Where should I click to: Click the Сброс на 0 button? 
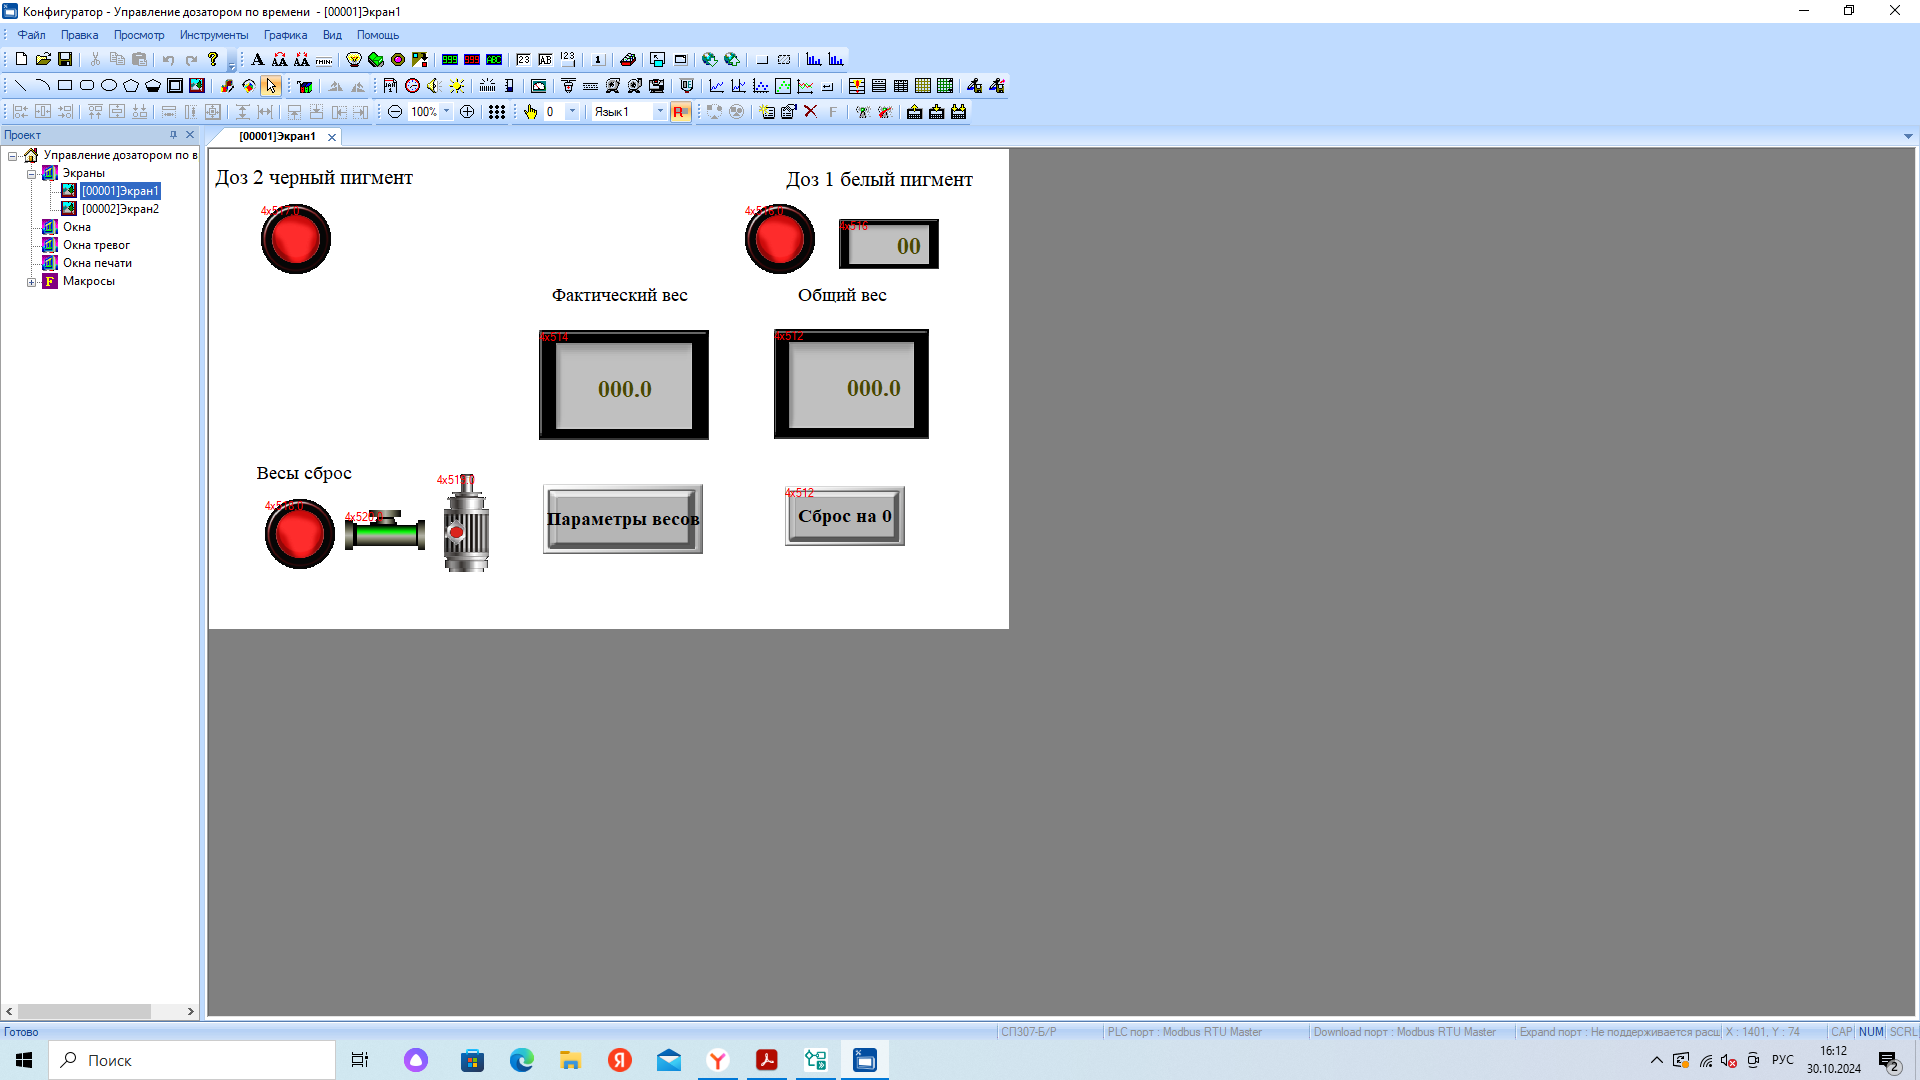(844, 516)
